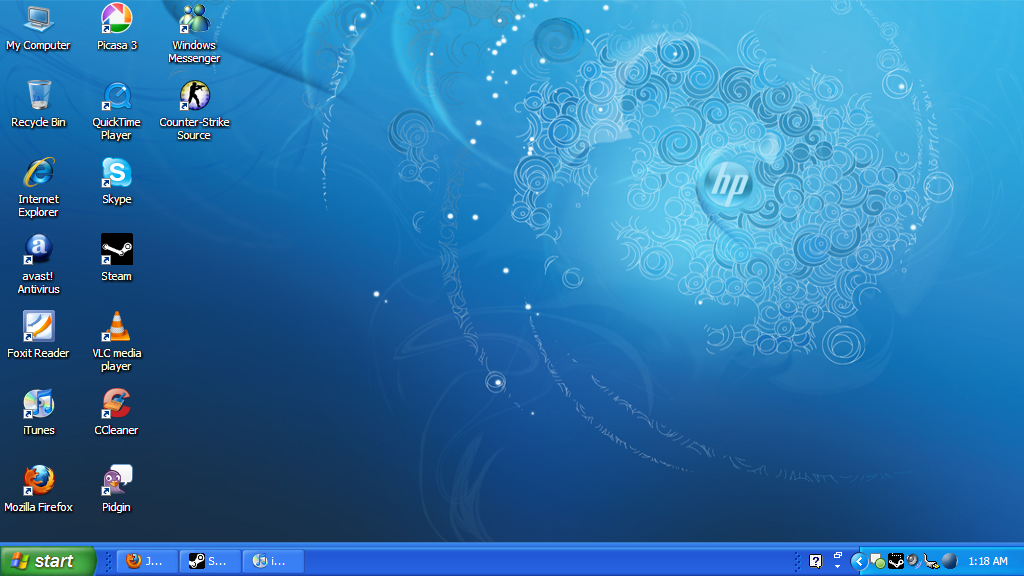
Task: Select the CCleaner desktop shortcut
Action: point(116,412)
